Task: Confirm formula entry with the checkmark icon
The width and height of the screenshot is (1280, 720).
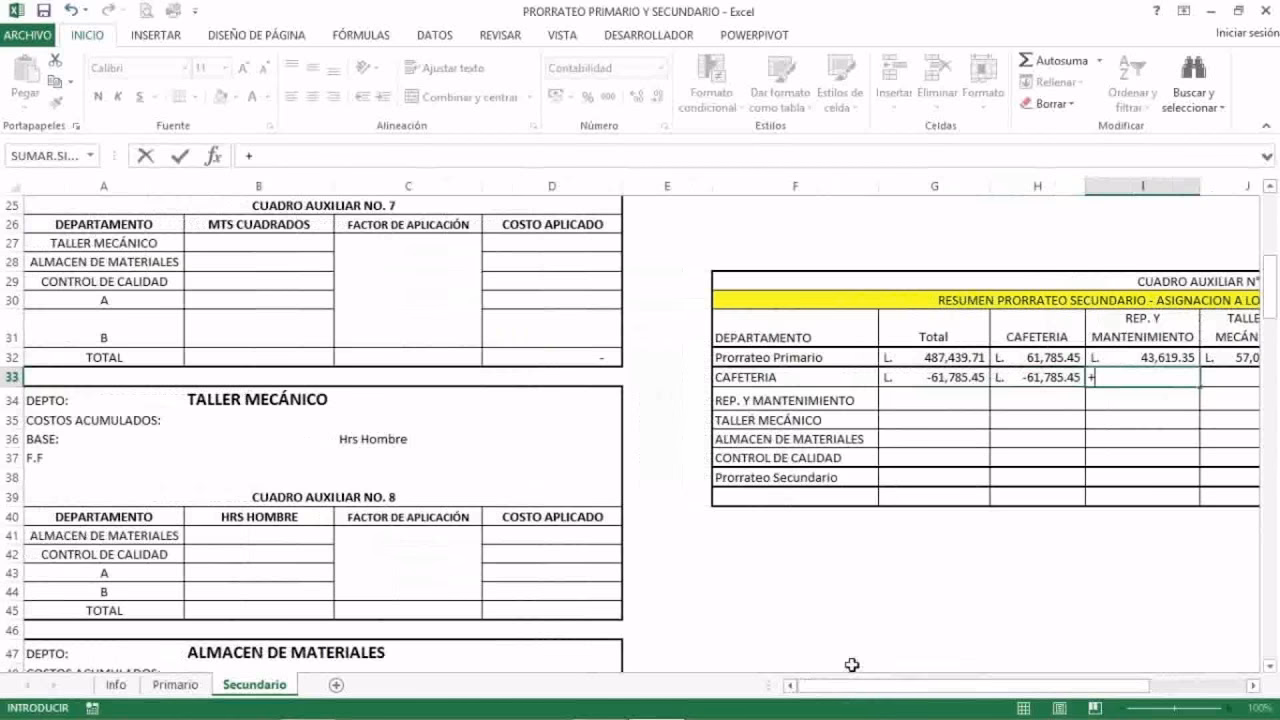Action: (x=180, y=156)
